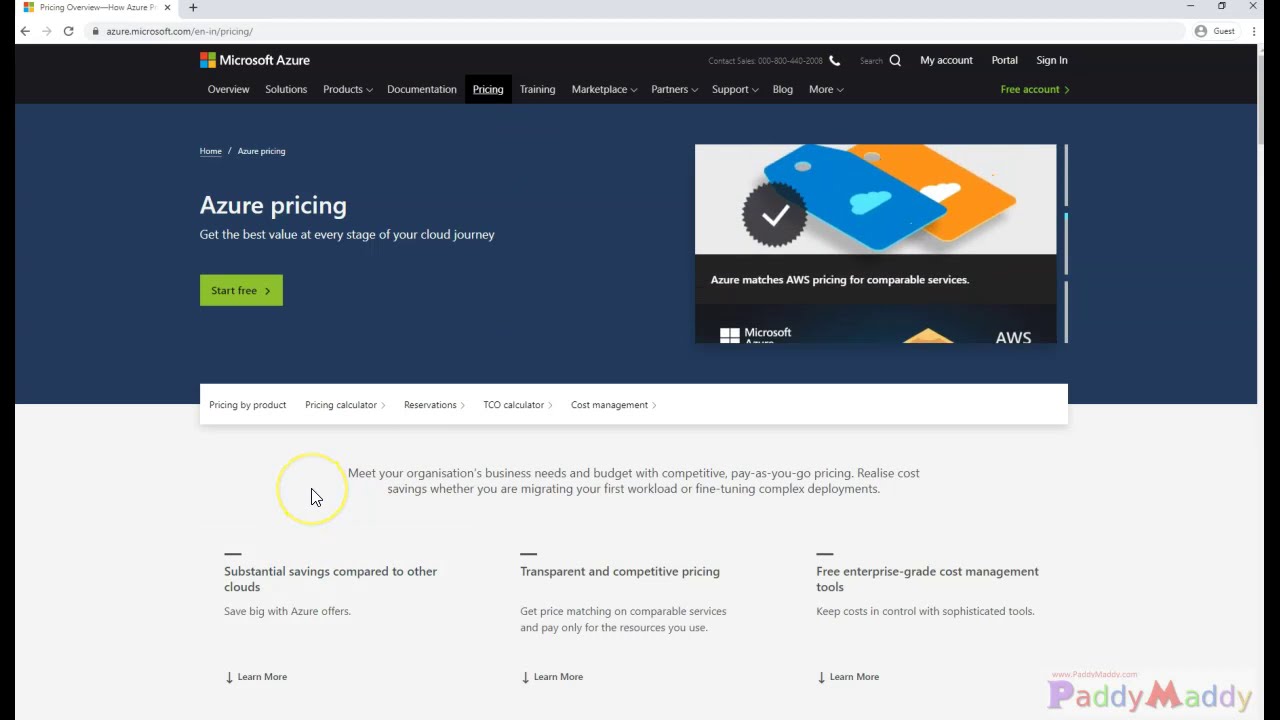This screenshot has width=1280, height=720.
Task: Click the Free account link
Action: [1035, 89]
